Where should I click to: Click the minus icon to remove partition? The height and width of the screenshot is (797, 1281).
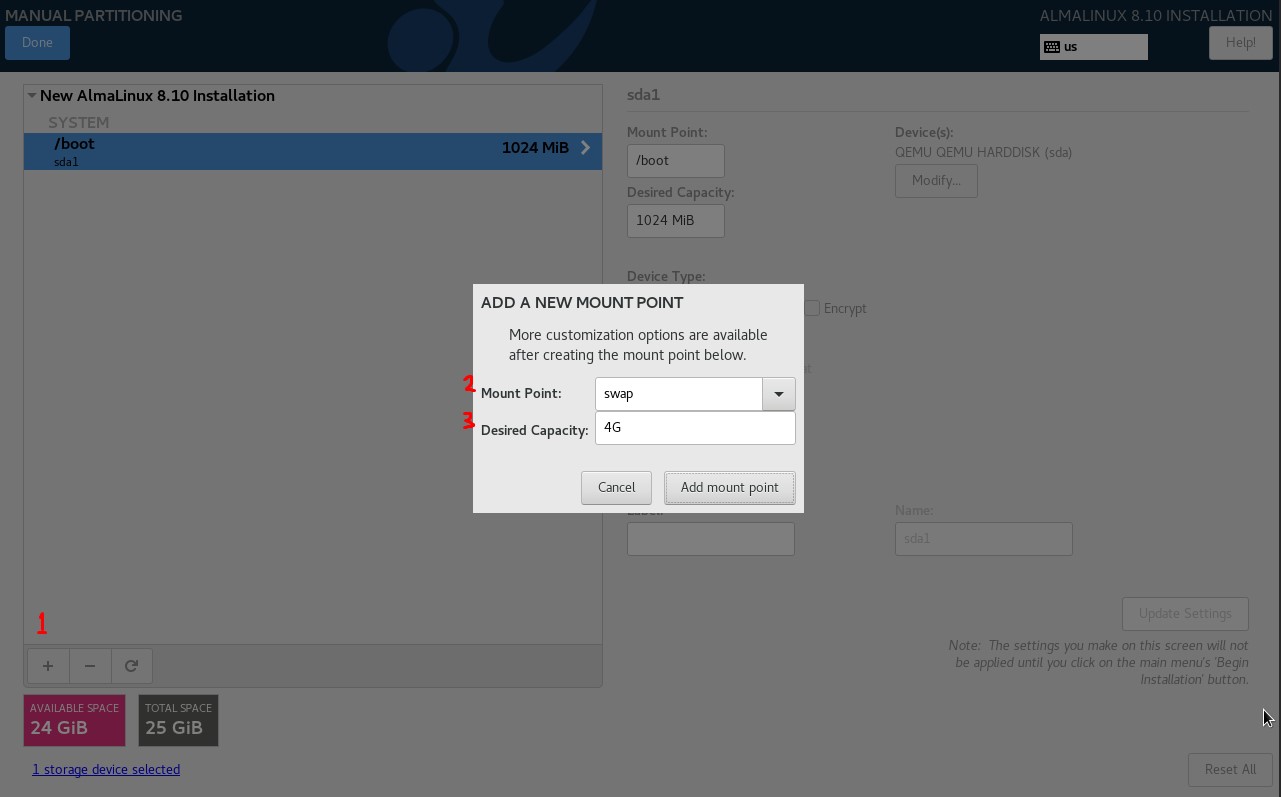pyautogui.click(x=89, y=666)
